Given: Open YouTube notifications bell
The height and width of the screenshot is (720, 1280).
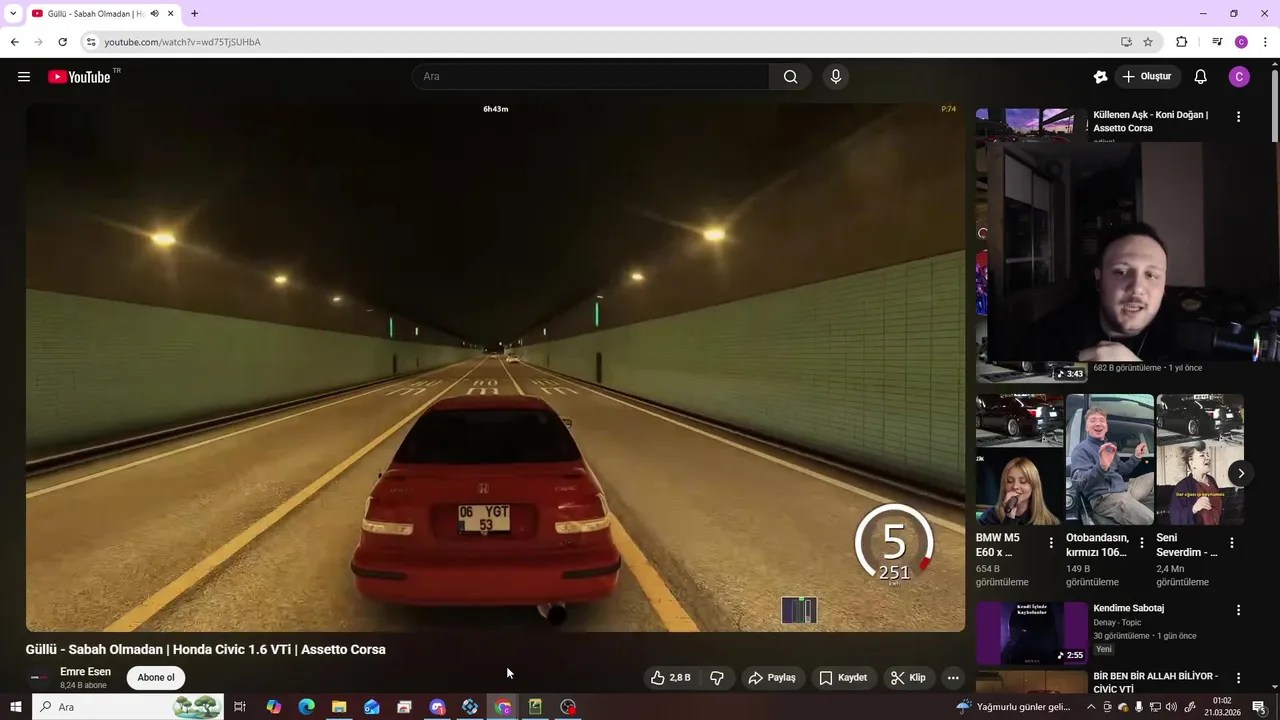Looking at the screenshot, I should 1201,77.
